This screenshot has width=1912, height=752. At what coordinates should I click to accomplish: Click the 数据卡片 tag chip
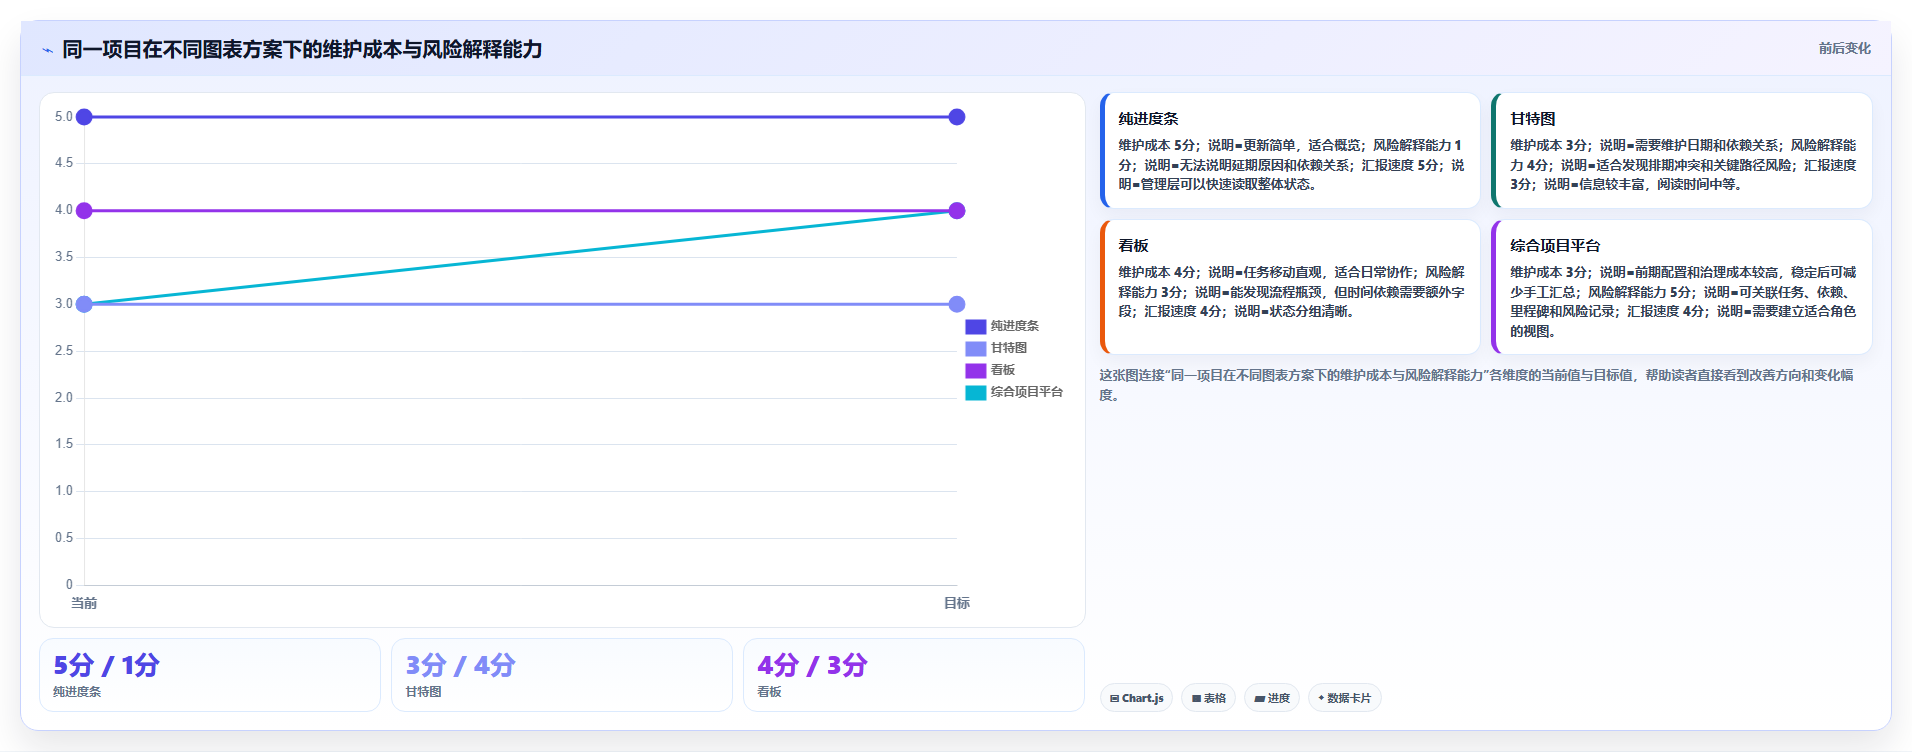tap(1344, 698)
